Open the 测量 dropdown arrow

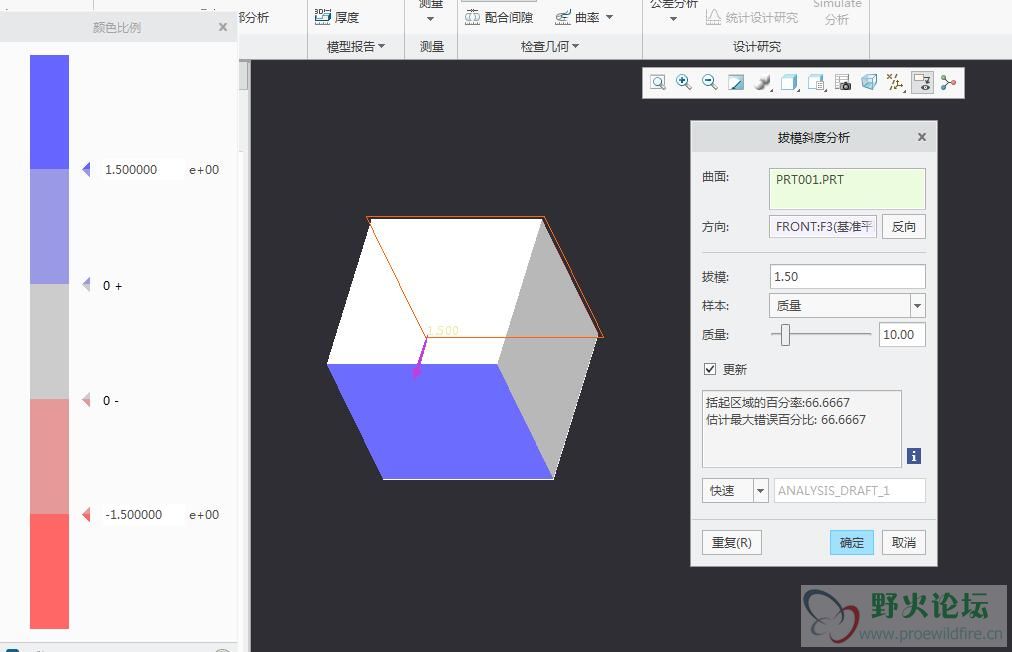tap(430, 19)
